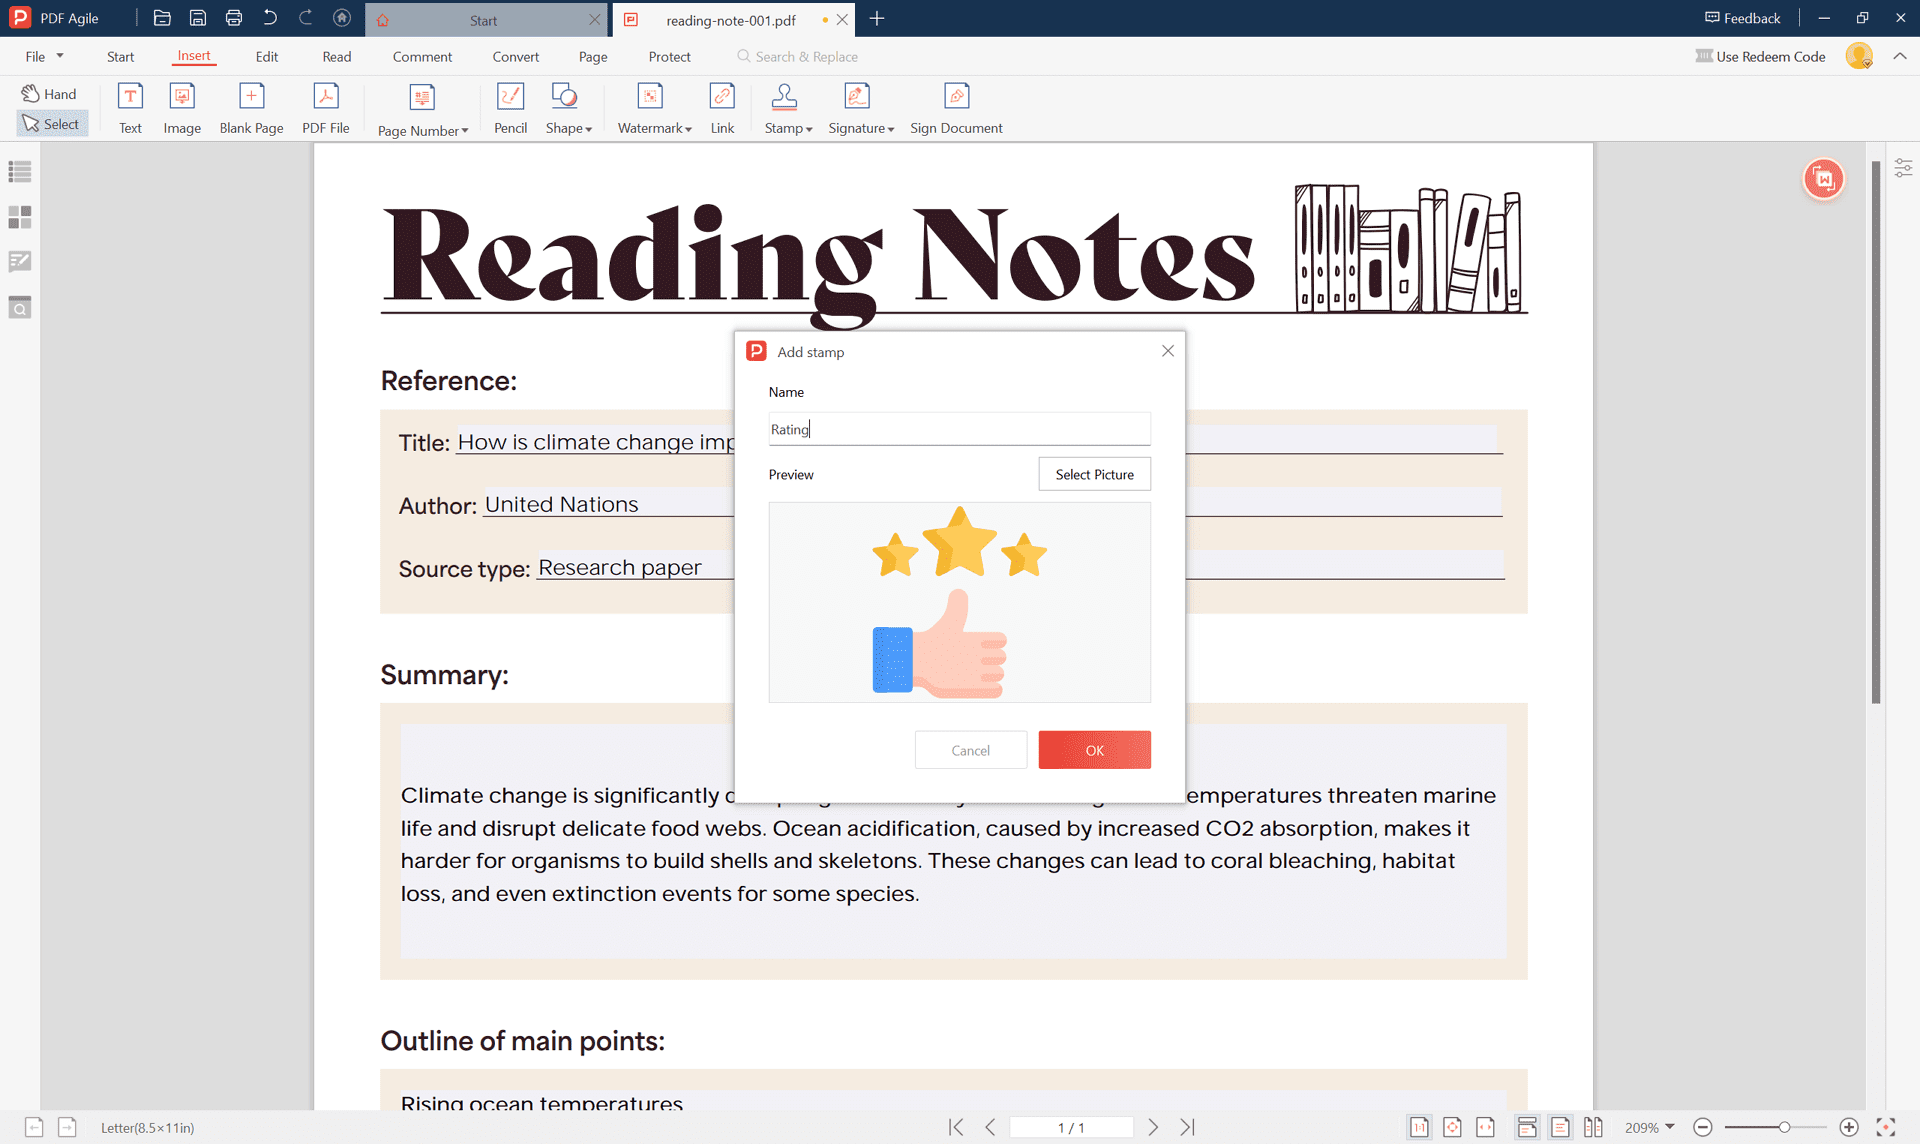Open the annotations panel in sidebar
The width and height of the screenshot is (1920, 1144).
click(x=20, y=262)
